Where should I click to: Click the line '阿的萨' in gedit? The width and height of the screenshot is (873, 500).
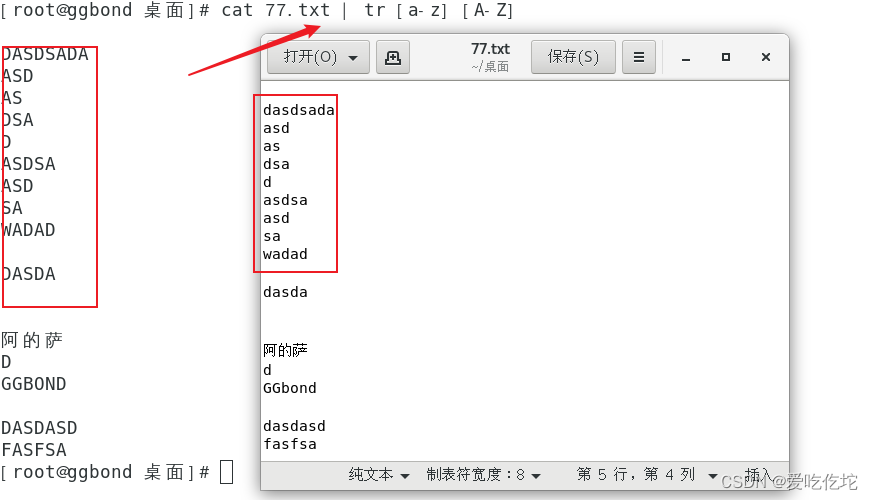coord(285,350)
